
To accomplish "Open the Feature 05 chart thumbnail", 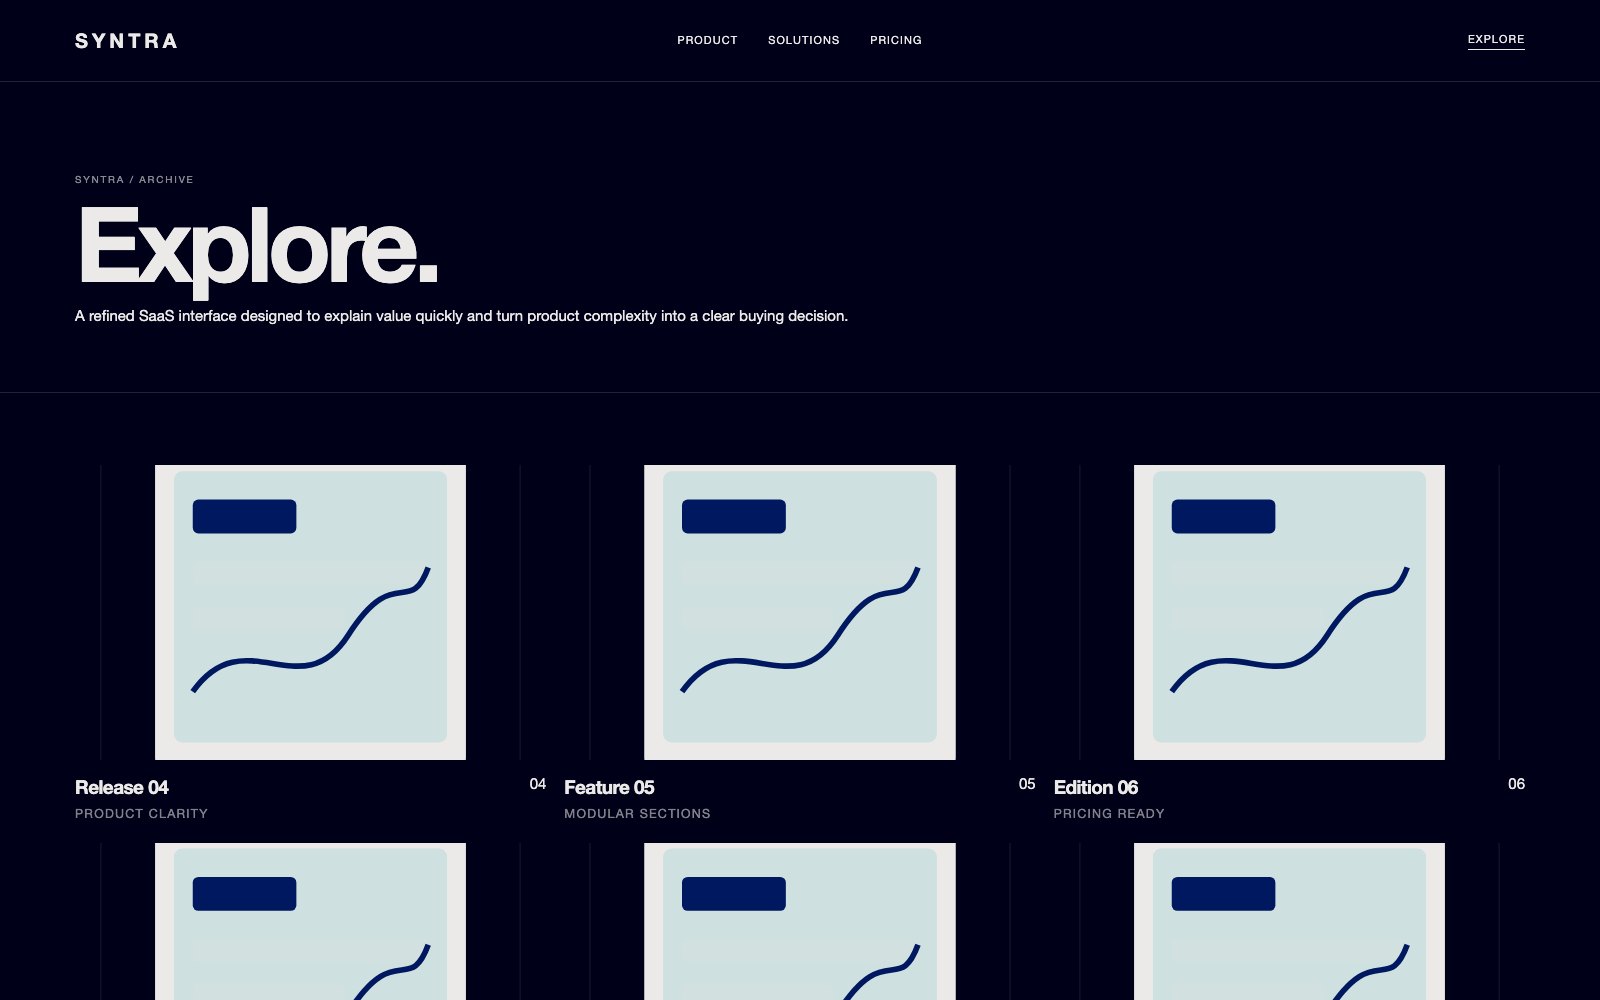I will (x=800, y=612).
